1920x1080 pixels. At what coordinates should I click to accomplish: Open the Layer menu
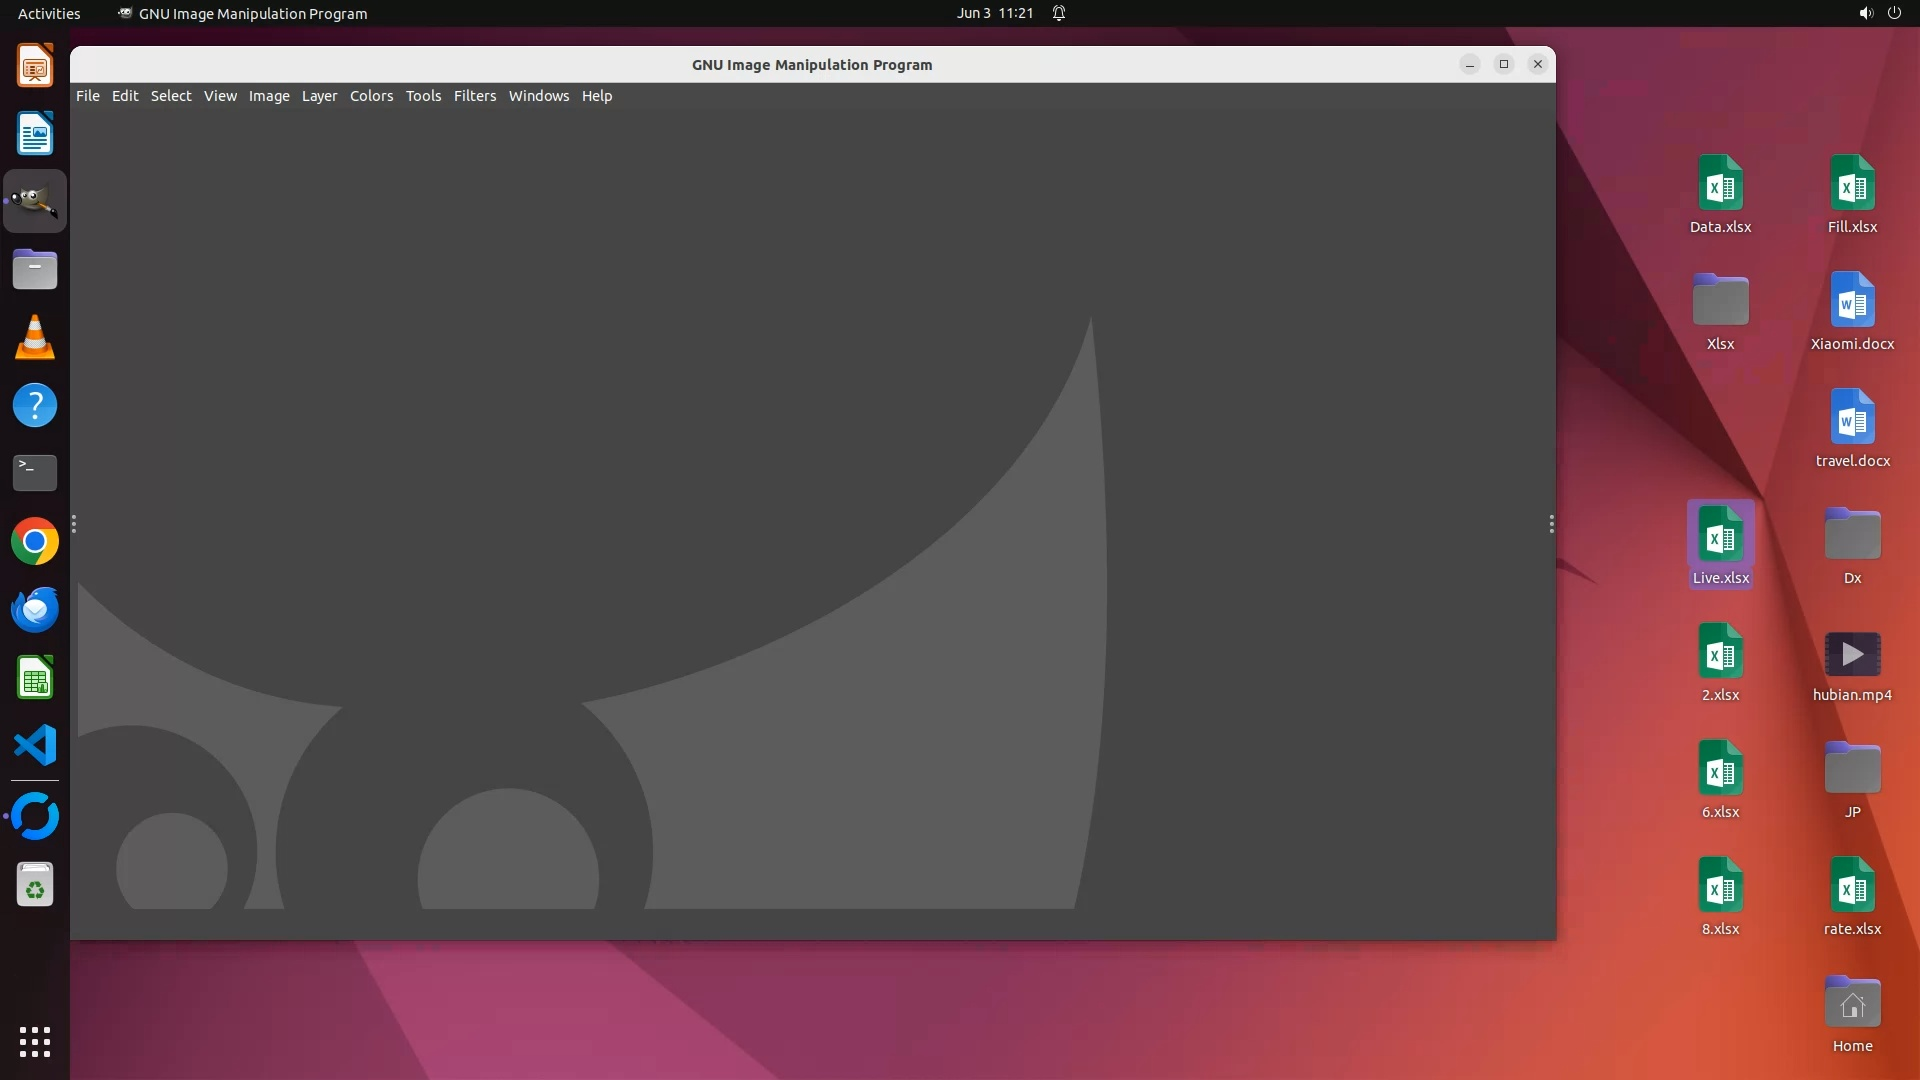(319, 96)
